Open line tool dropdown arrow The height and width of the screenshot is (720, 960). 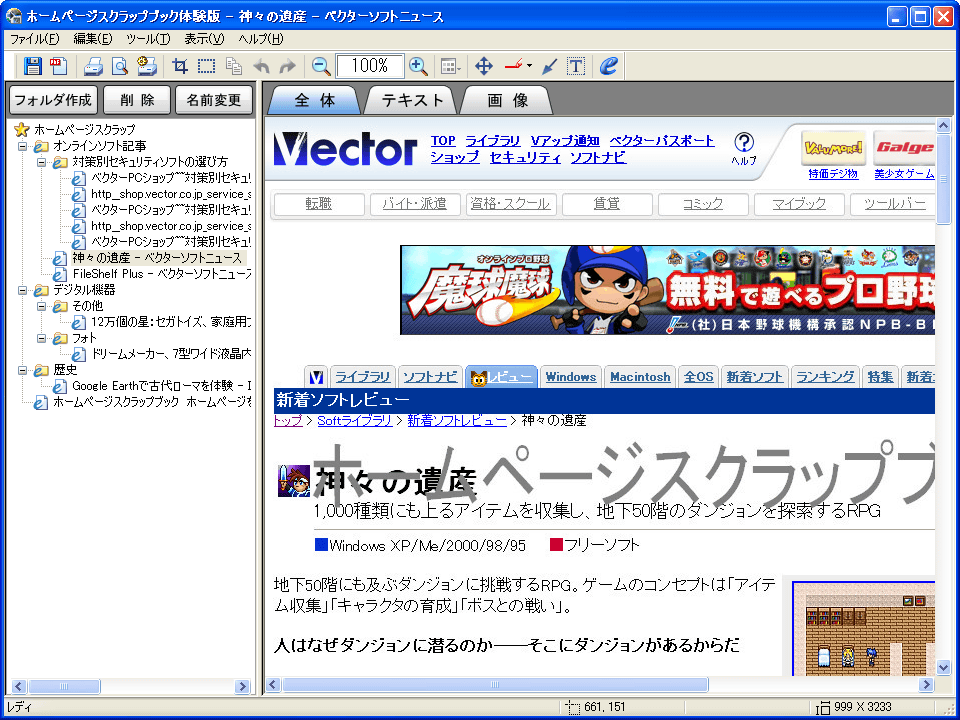point(529,66)
